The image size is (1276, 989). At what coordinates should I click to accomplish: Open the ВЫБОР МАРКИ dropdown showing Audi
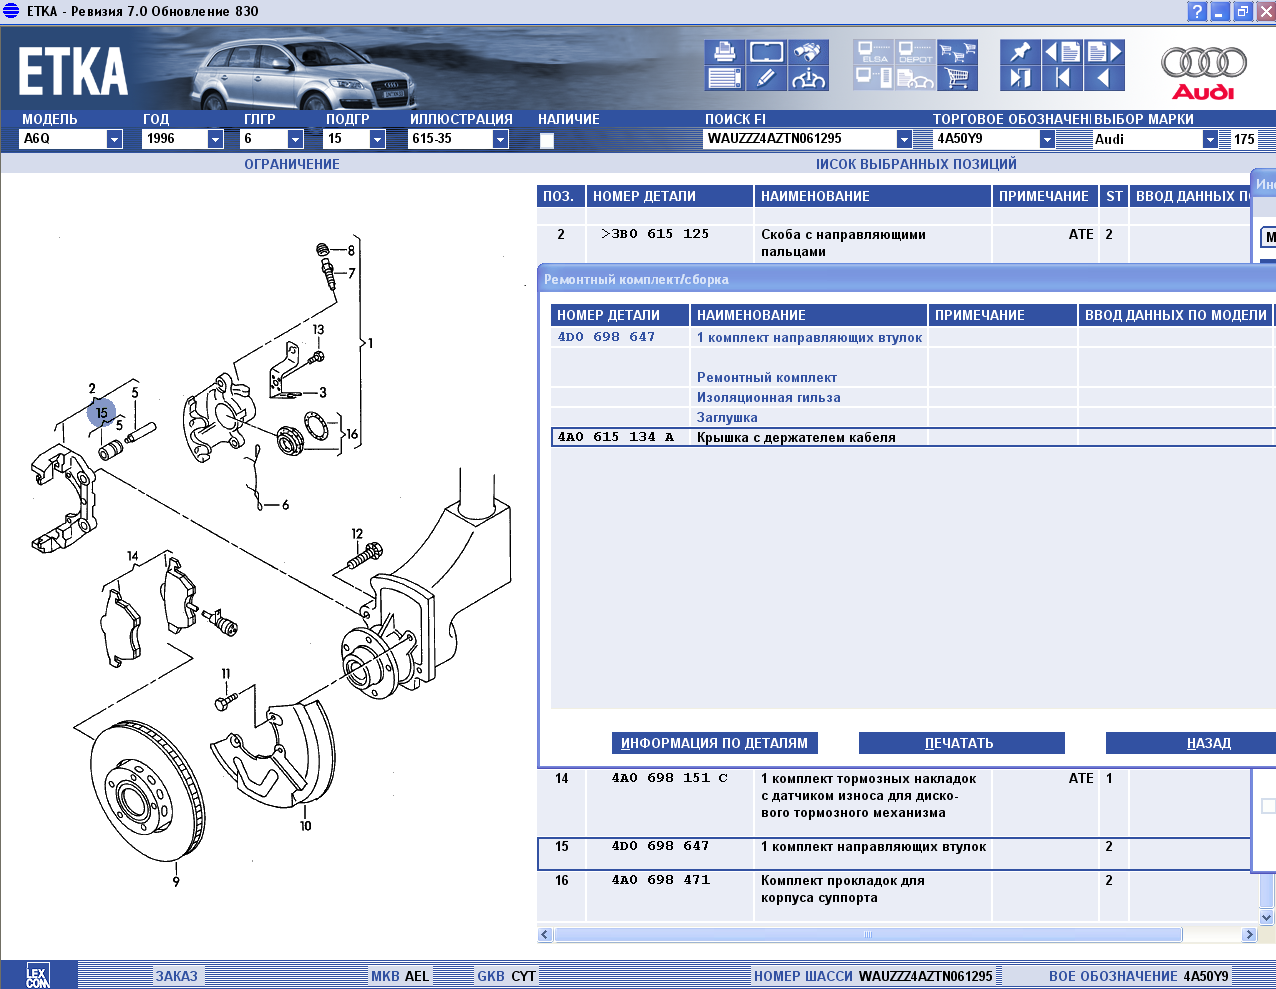[x=1210, y=139]
